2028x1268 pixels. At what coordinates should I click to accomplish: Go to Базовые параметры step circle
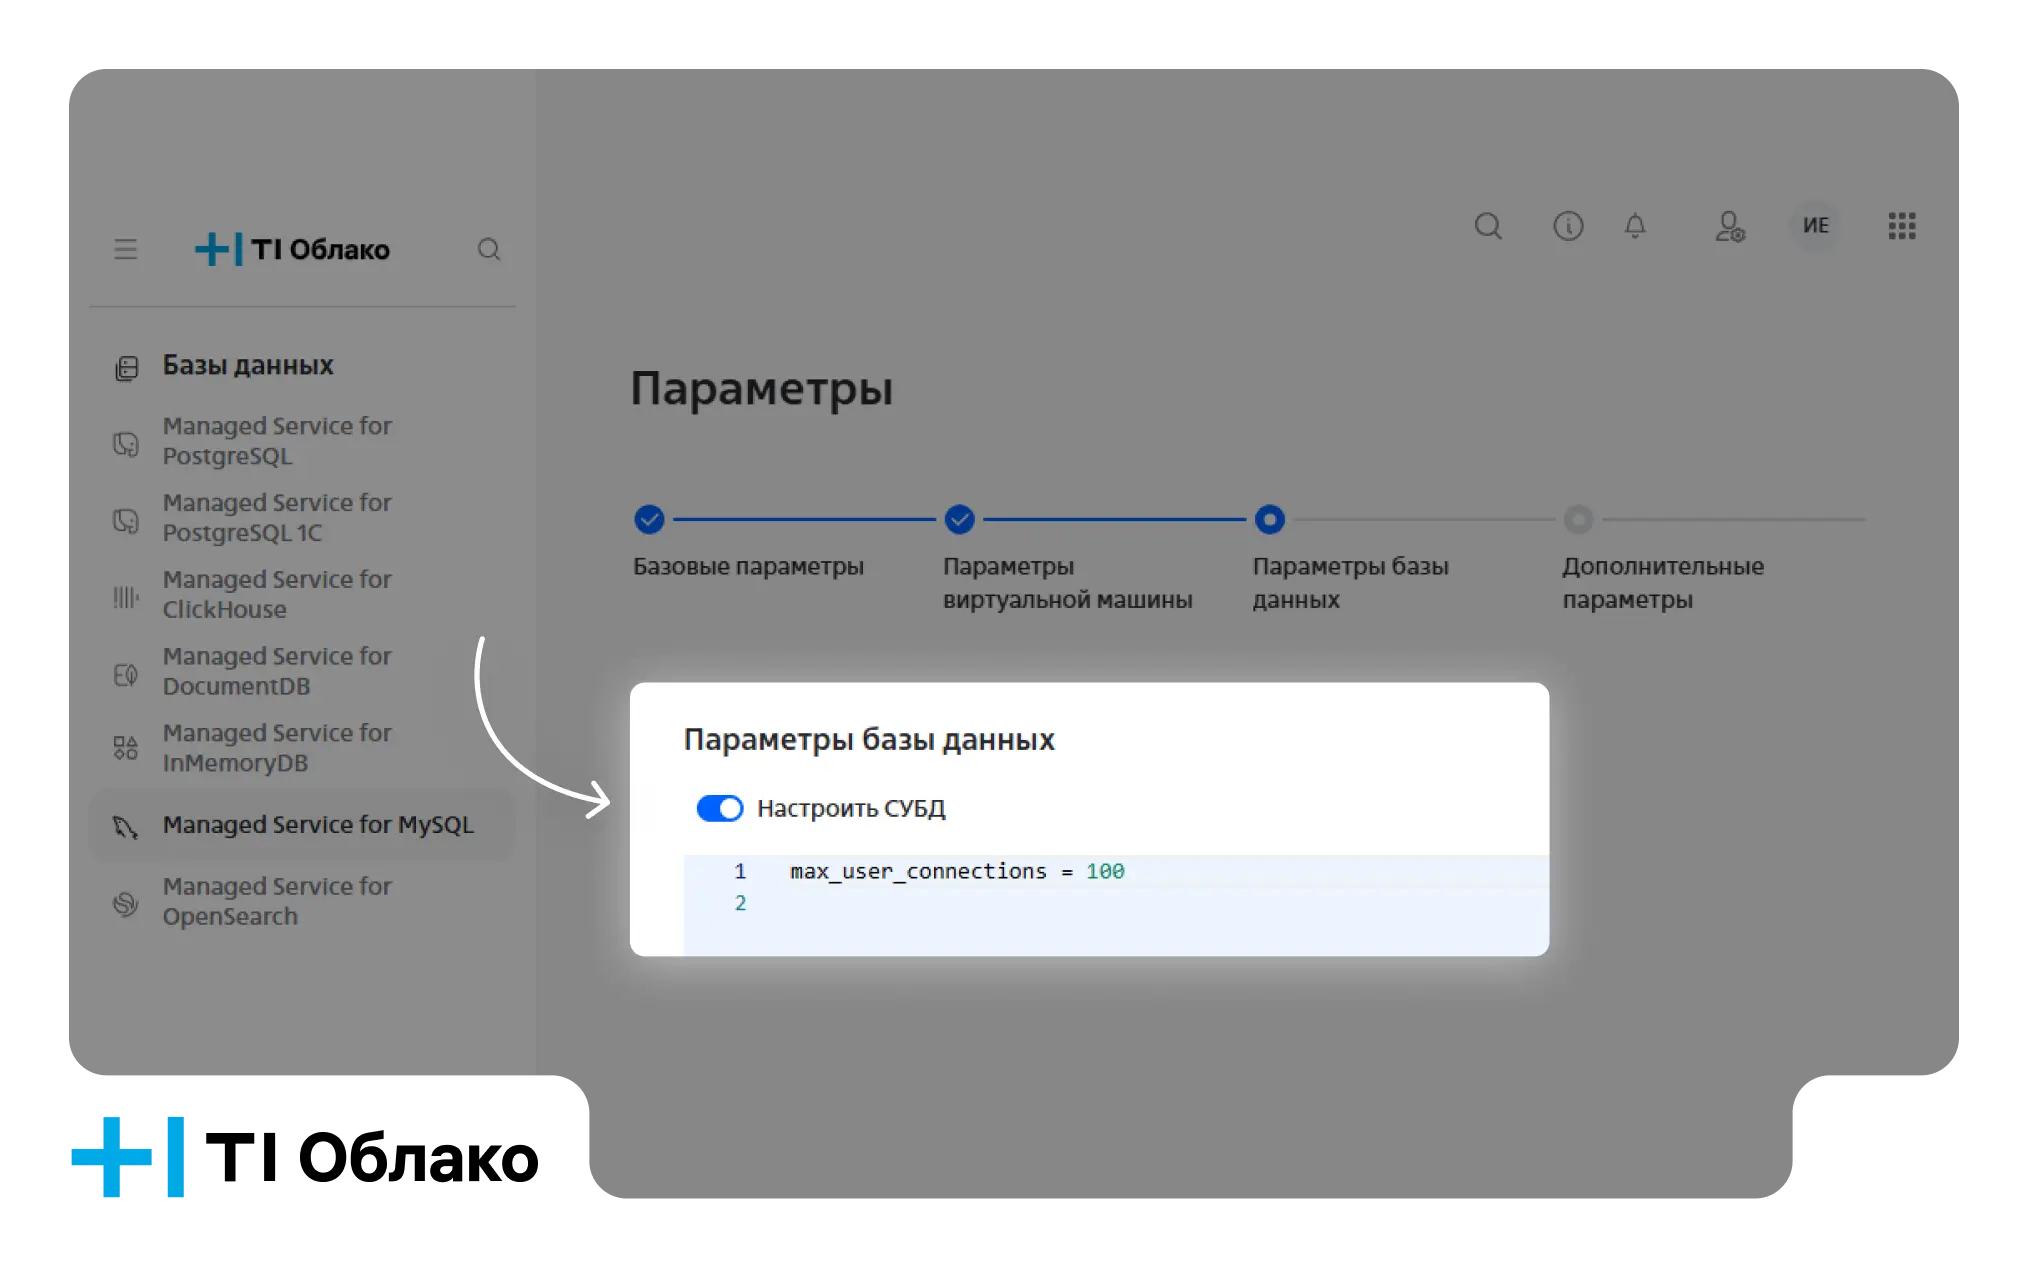pyautogui.click(x=649, y=519)
